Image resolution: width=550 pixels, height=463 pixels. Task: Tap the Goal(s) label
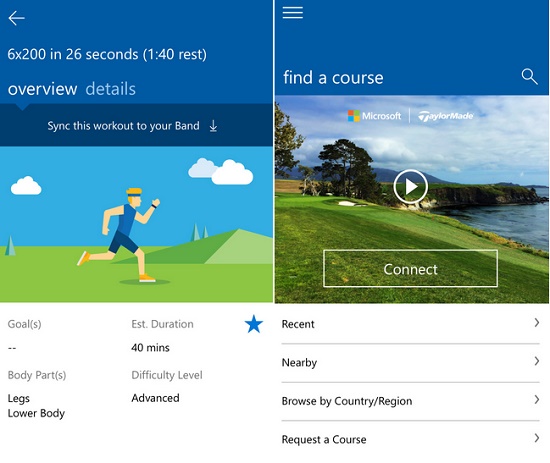25,324
